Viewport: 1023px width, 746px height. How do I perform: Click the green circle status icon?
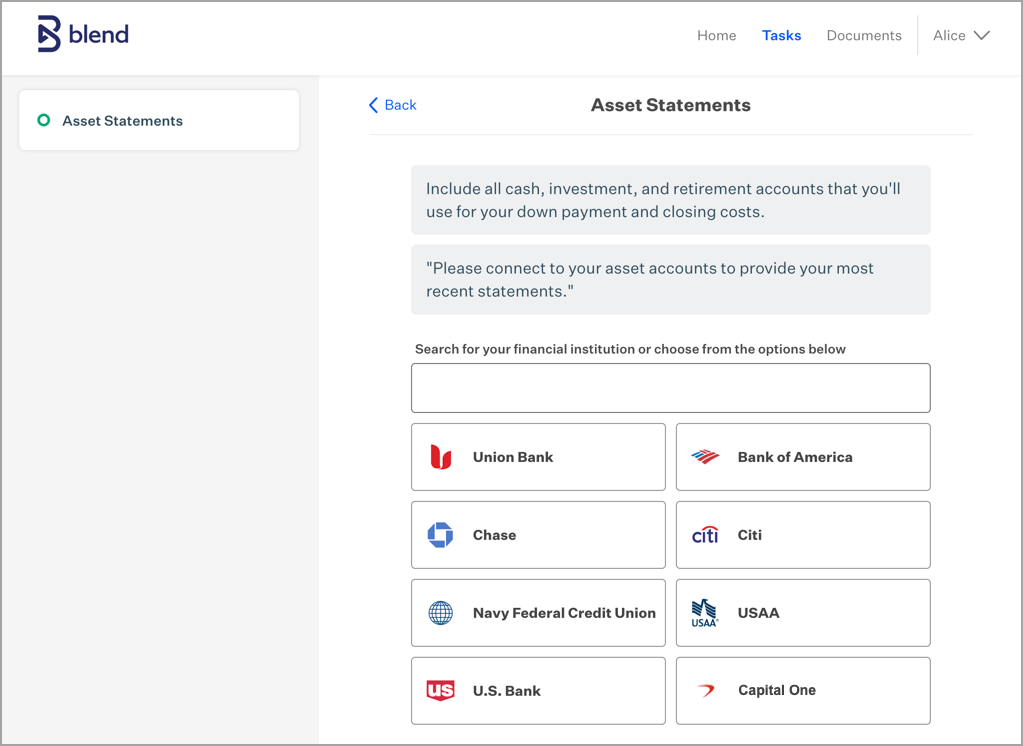click(44, 120)
